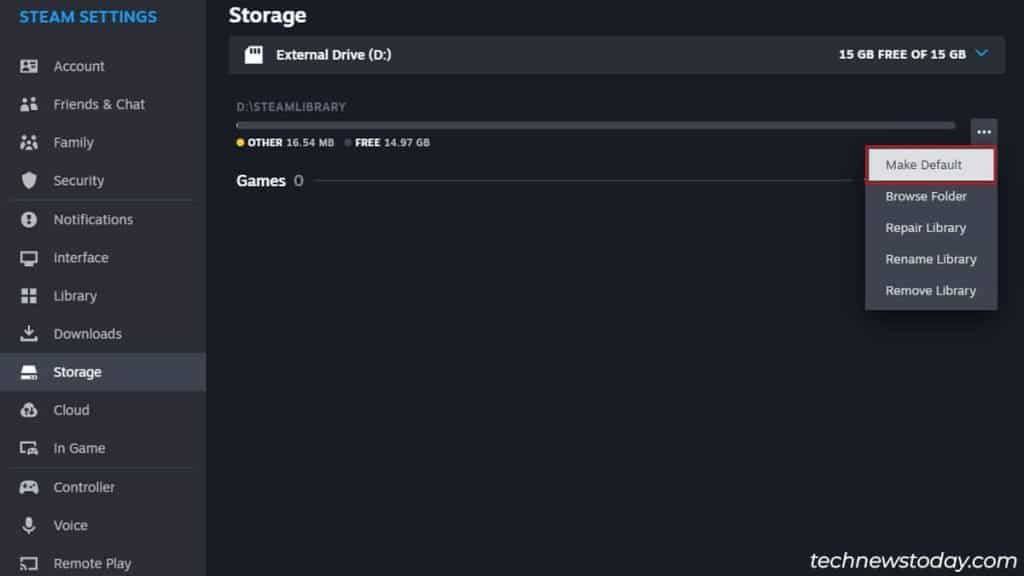Image resolution: width=1024 pixels, height=576 pixels.
Task: Click the SD card drive icon
Action: (254, 55)
